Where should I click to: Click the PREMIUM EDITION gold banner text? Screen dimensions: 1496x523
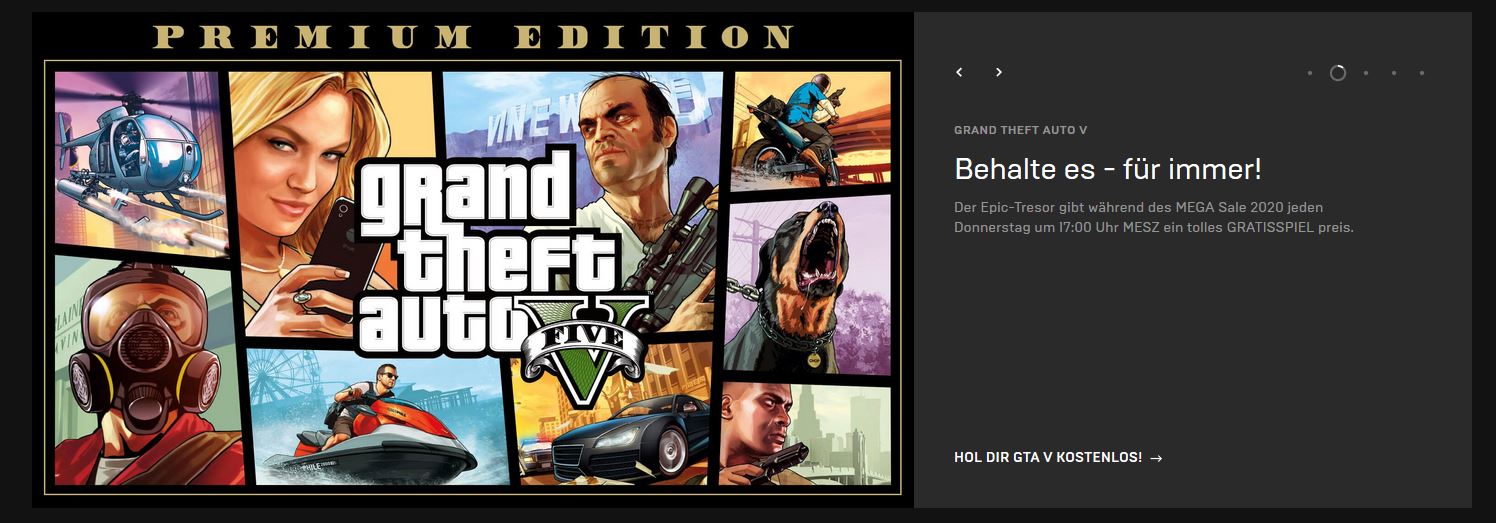pyautogui.click(x=473, y=38)
